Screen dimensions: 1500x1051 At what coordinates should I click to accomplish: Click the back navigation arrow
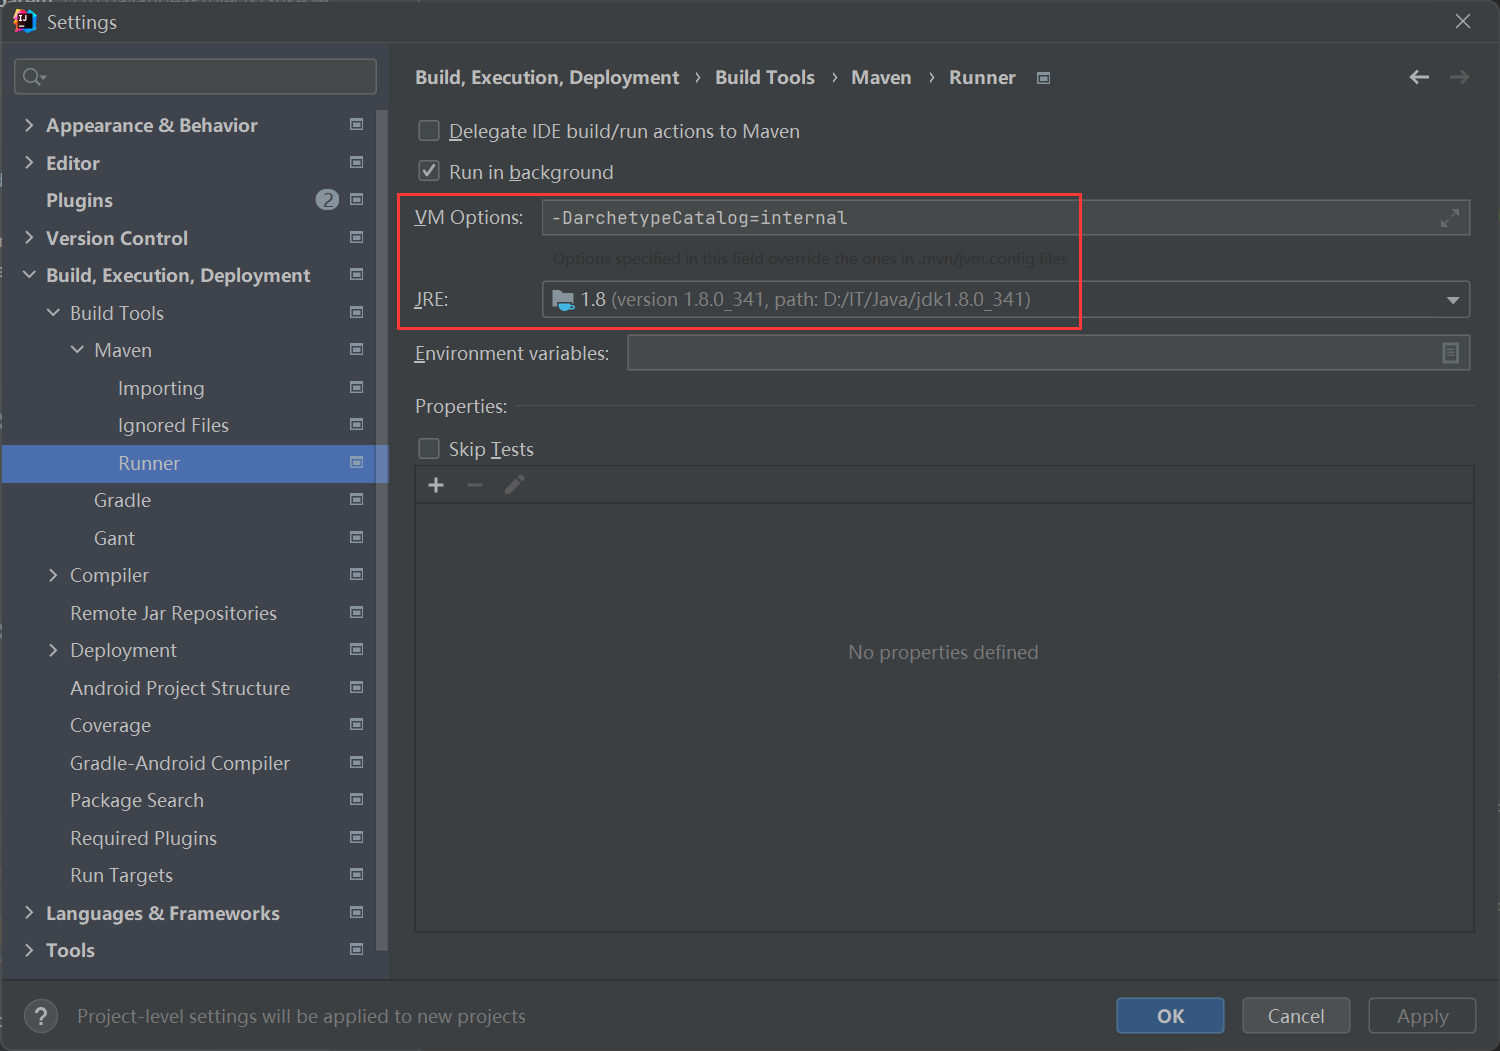click(1419, 77)
